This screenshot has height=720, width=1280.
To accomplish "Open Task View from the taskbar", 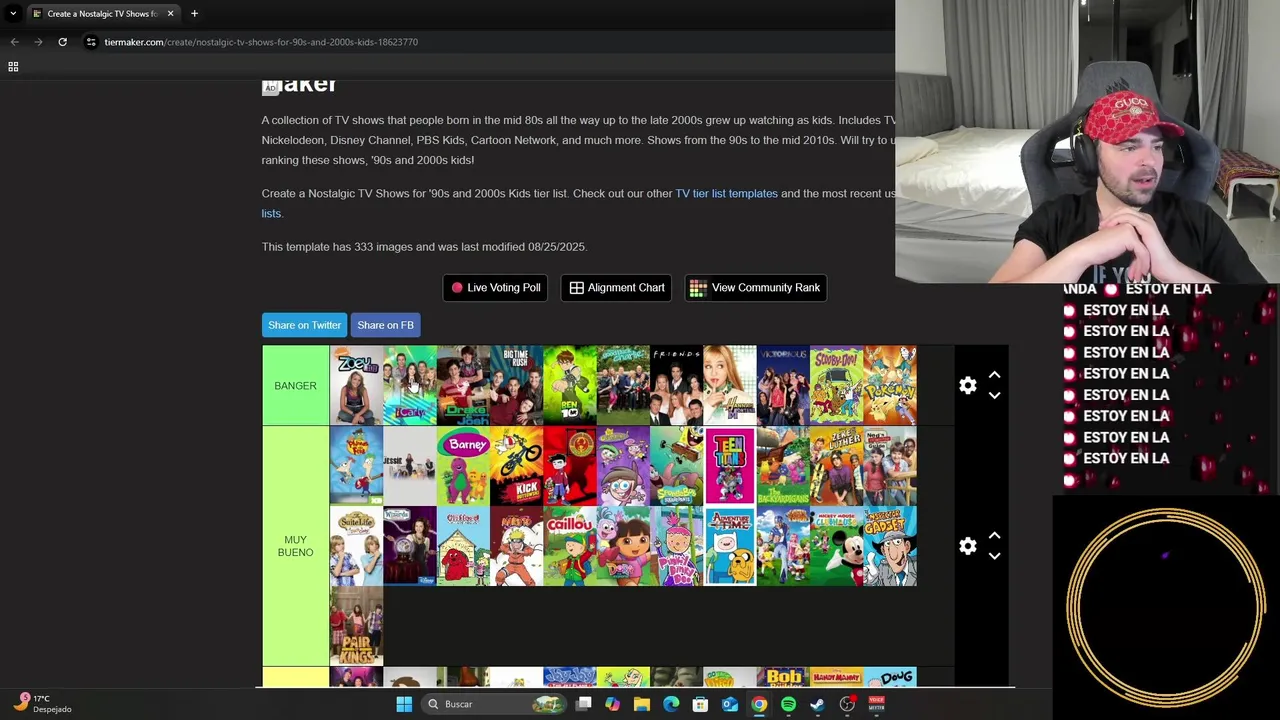I will pyautogui.click(x=584, y=704).
